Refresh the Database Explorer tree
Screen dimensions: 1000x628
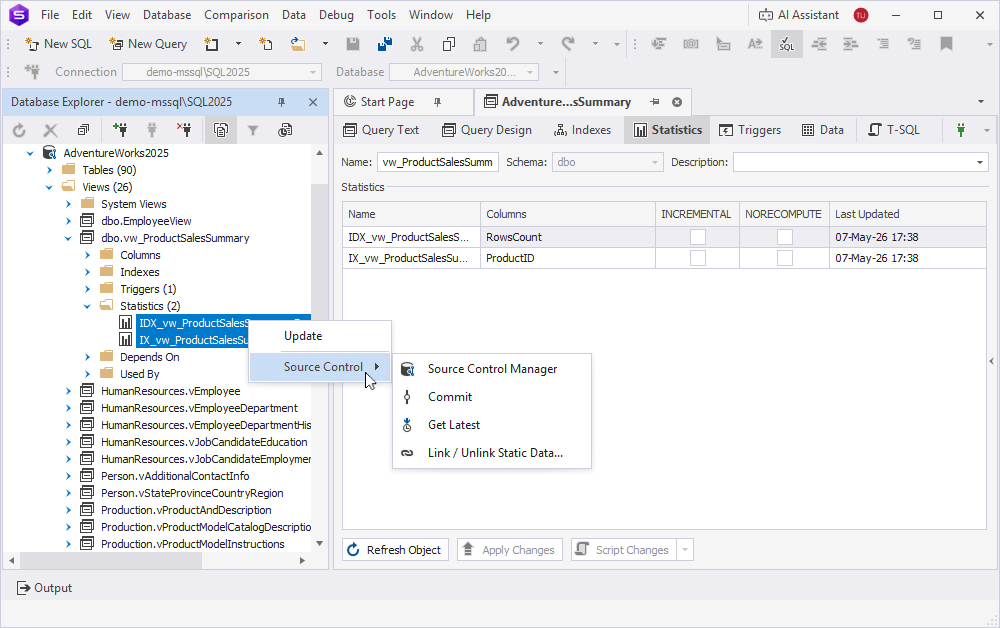(x=19, y=130)
